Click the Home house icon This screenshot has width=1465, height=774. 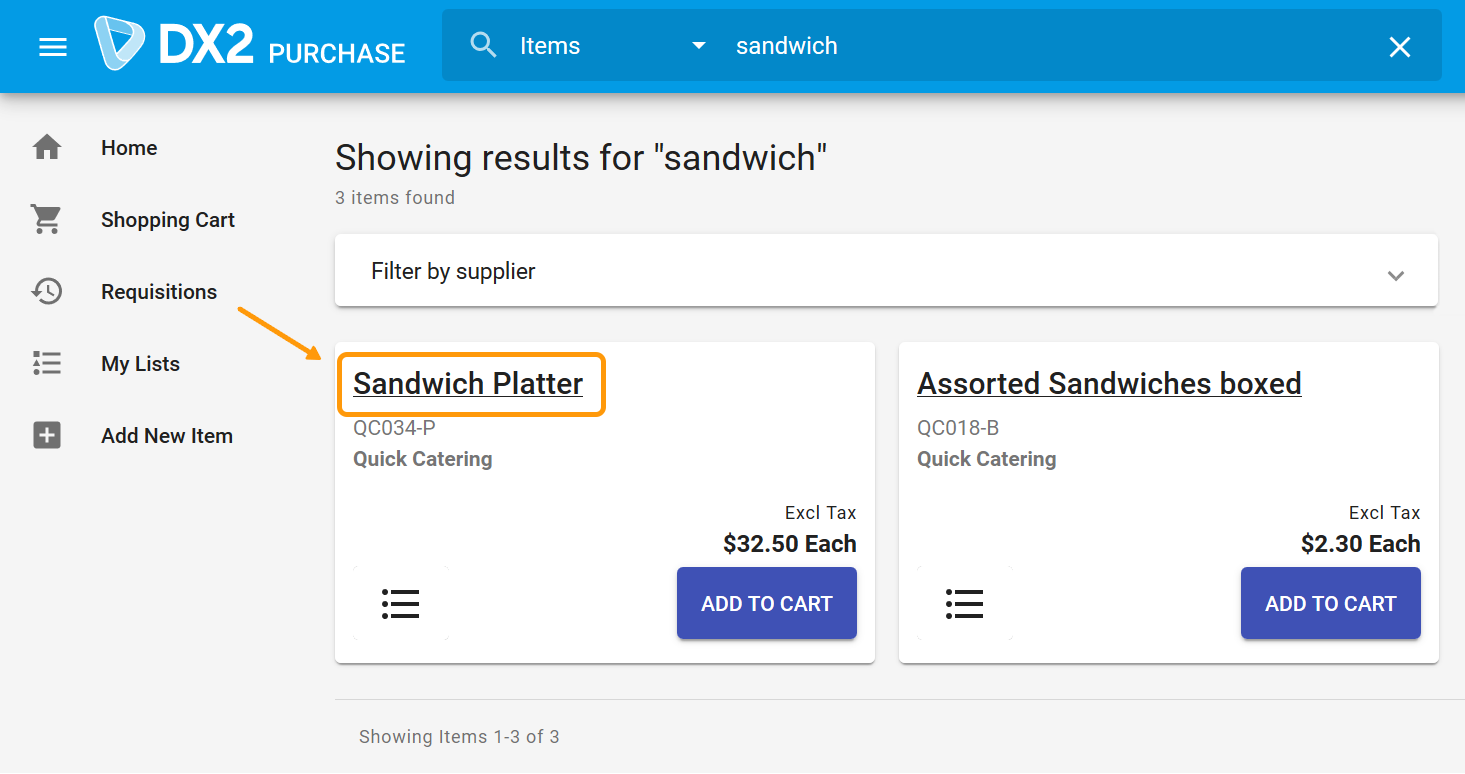(x=47, y=148)
